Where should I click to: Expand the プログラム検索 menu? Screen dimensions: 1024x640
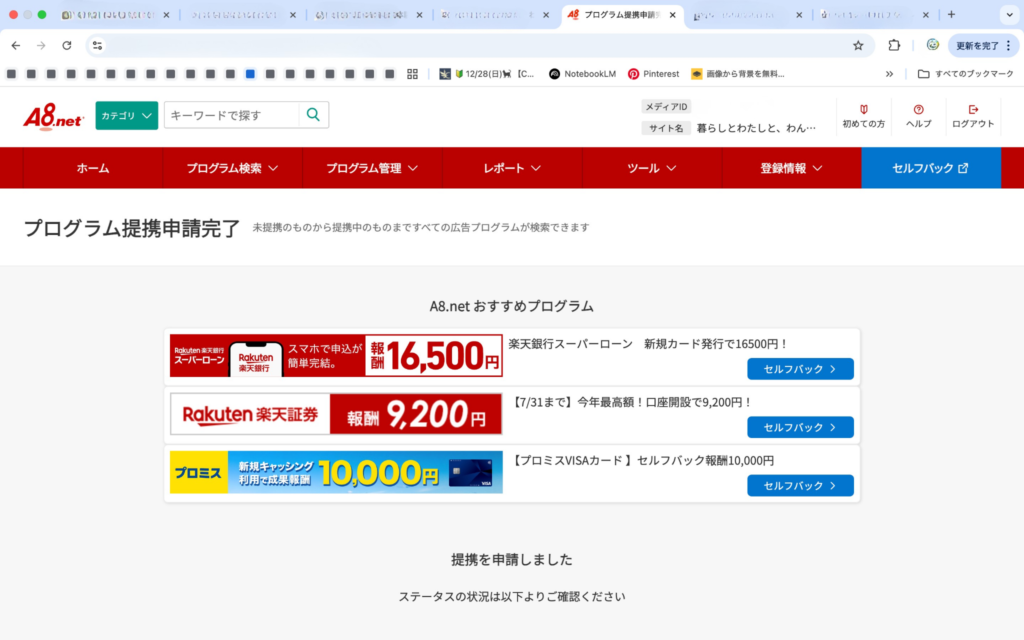click(232, 168)
